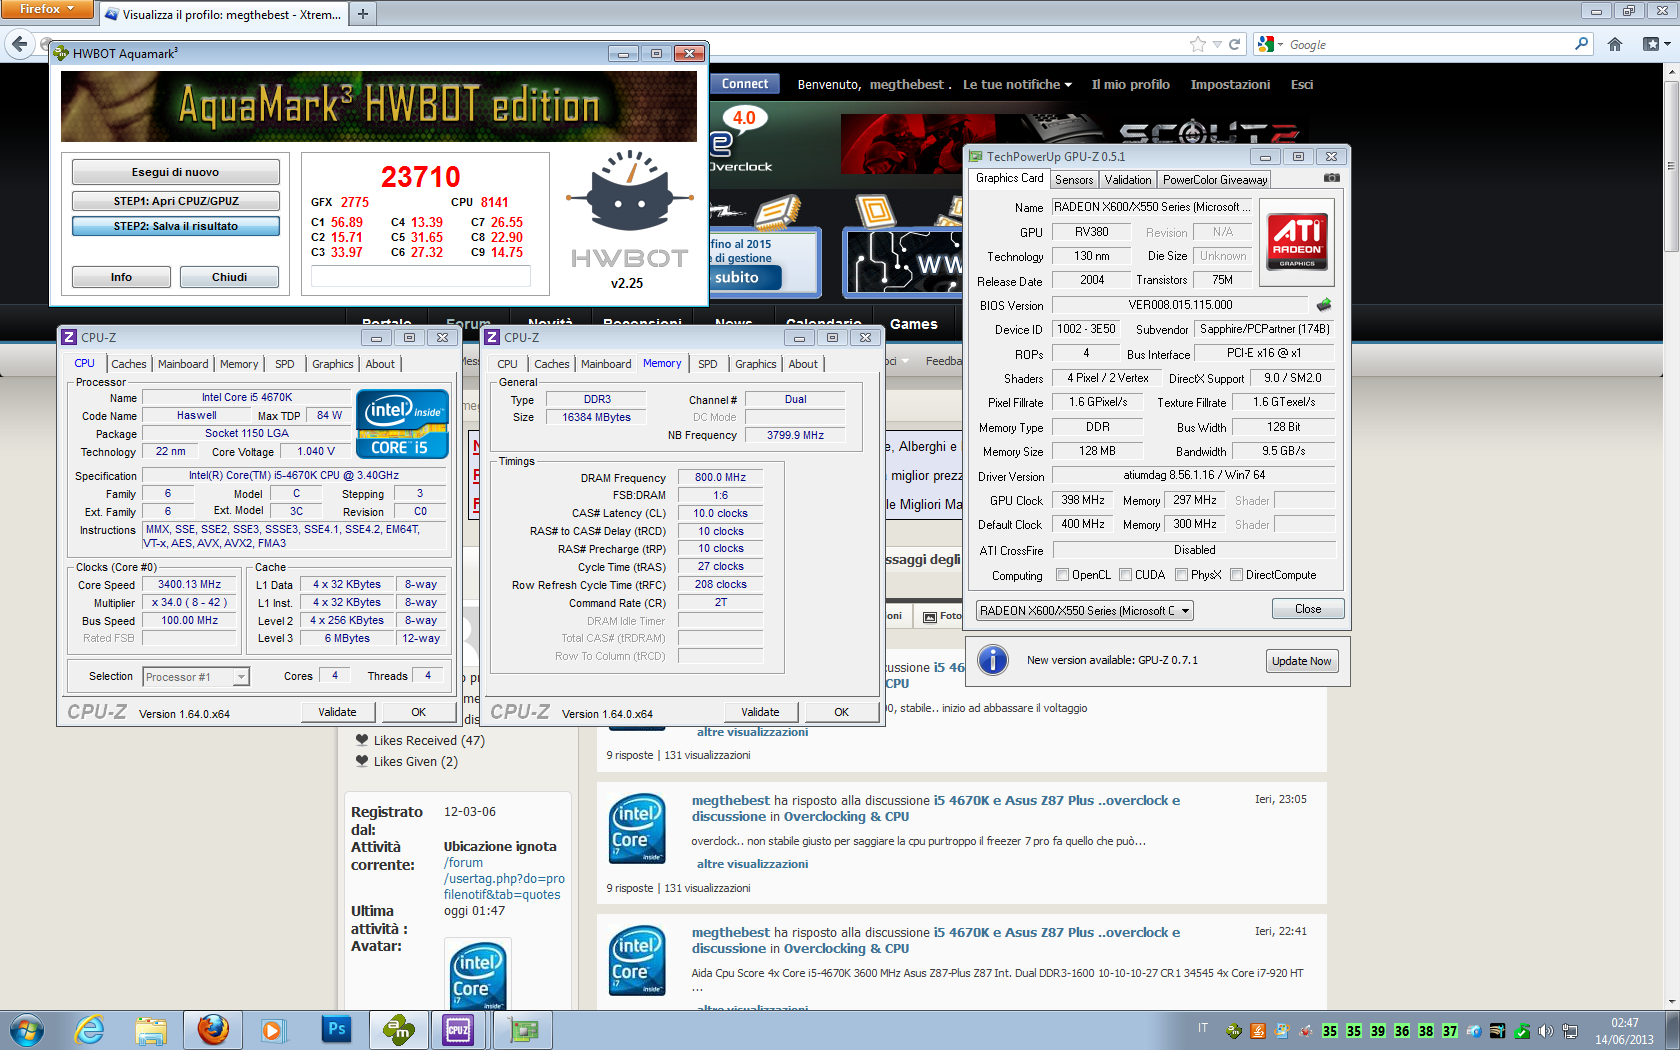Click Validate in left CPU-Z window
The image size is (1680, 1050).
tap(338, 712)
